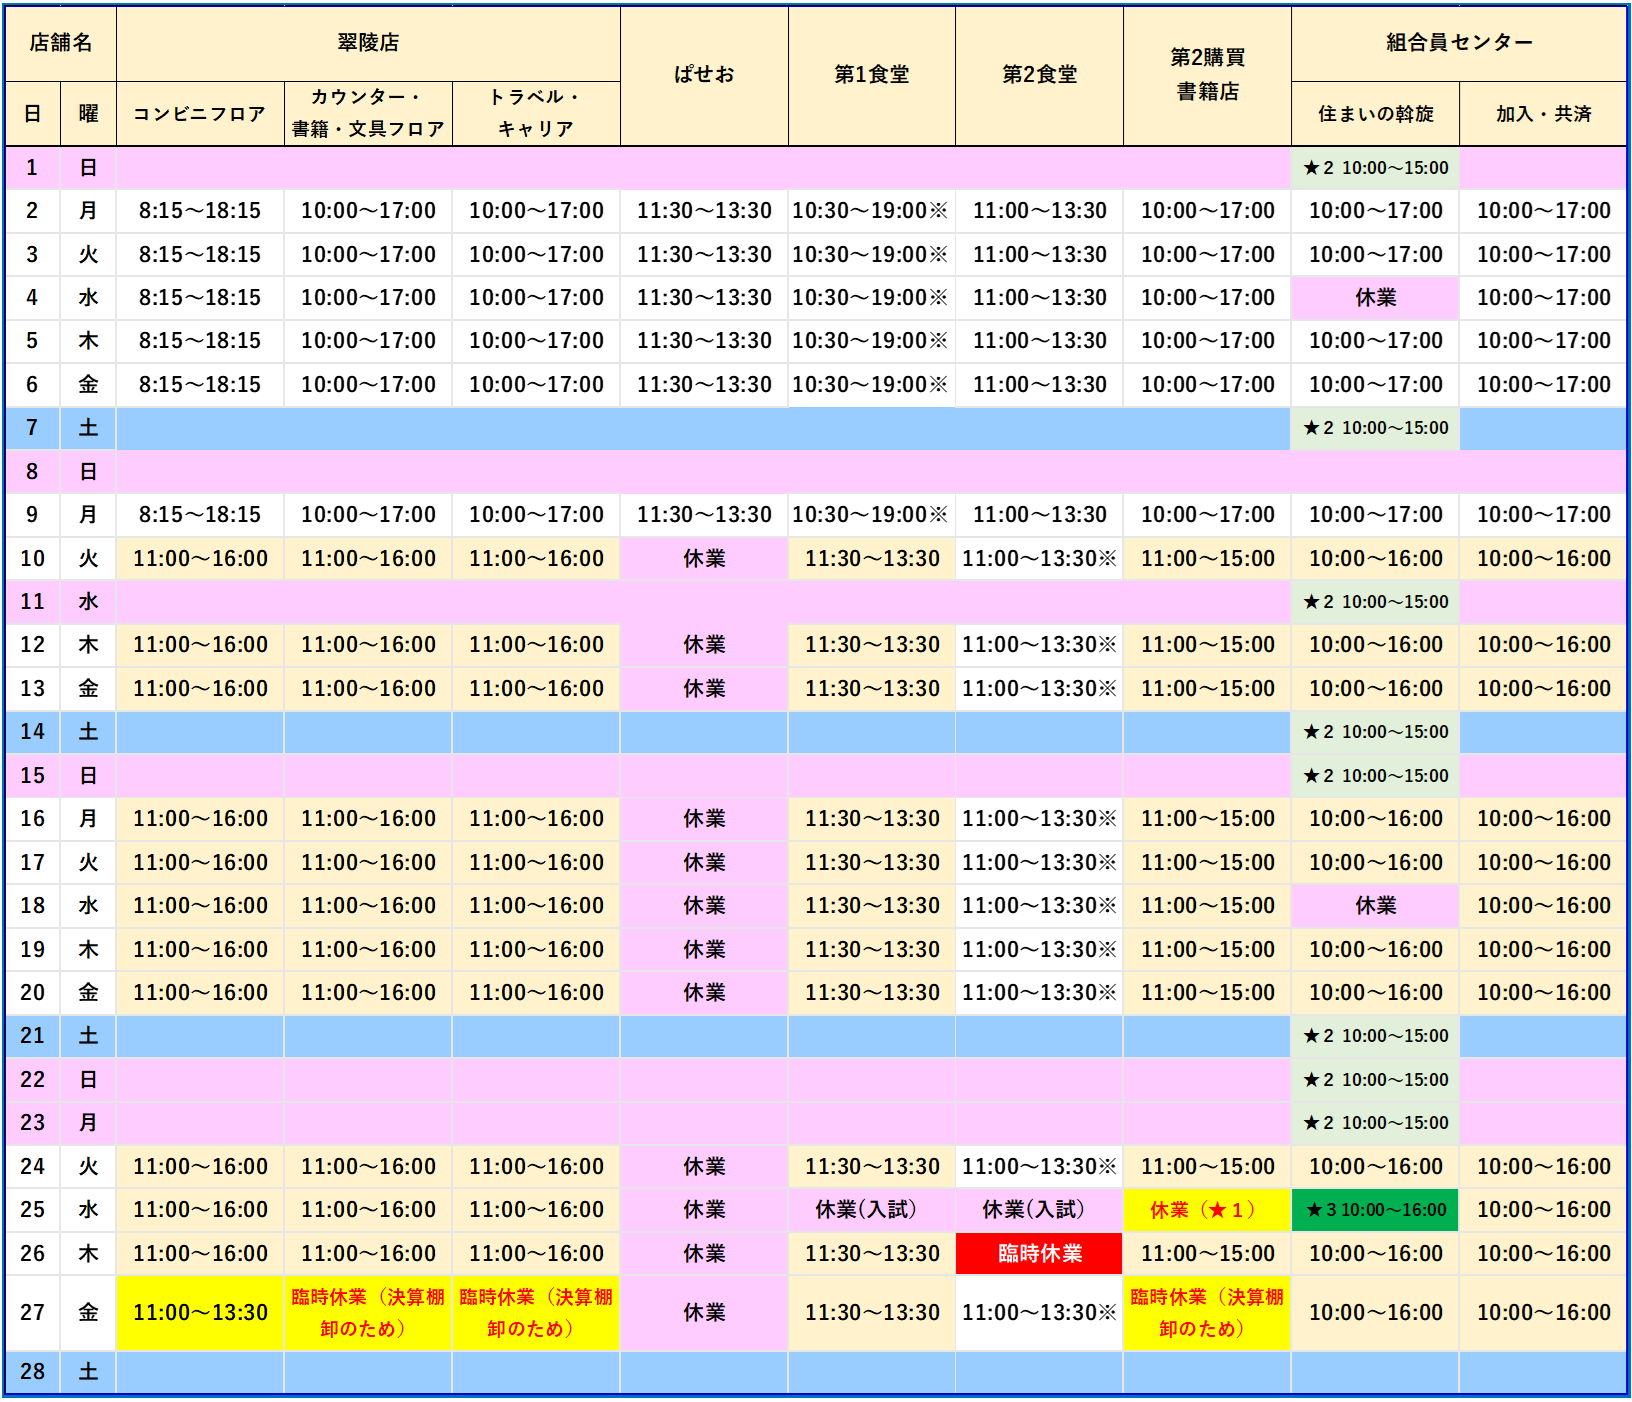The width and height of the screenshot is (1632, 1402).
Task: Click 休業 in 住まいの斡旋 on day 4
Action: point(1375,298)
